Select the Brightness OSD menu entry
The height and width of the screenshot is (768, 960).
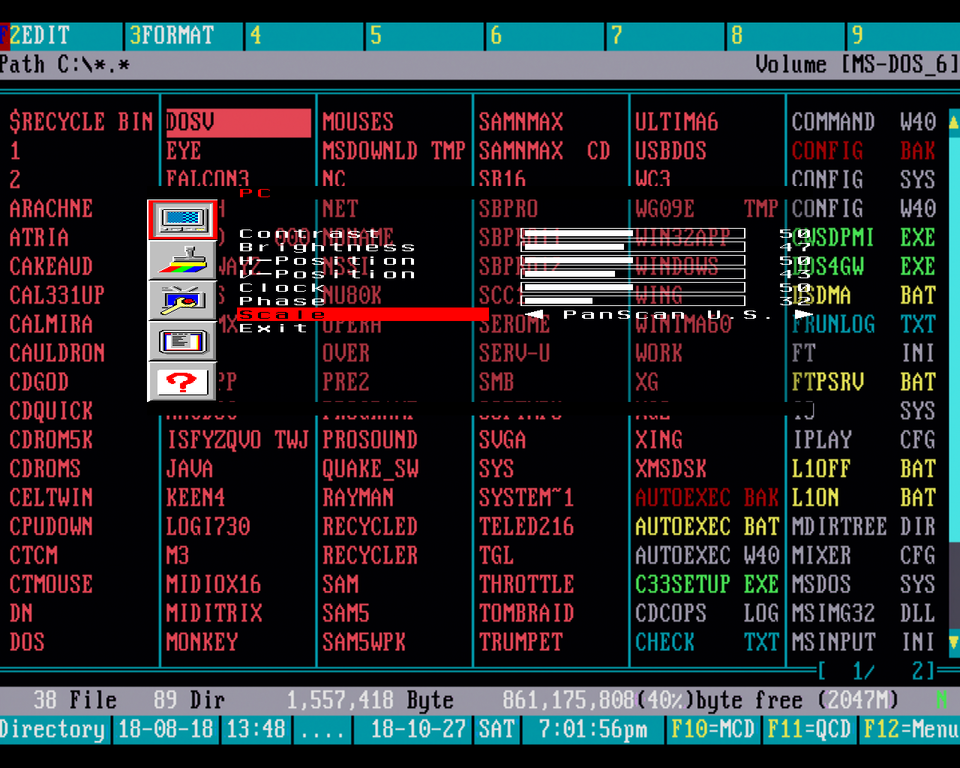[x=327, y=247]
